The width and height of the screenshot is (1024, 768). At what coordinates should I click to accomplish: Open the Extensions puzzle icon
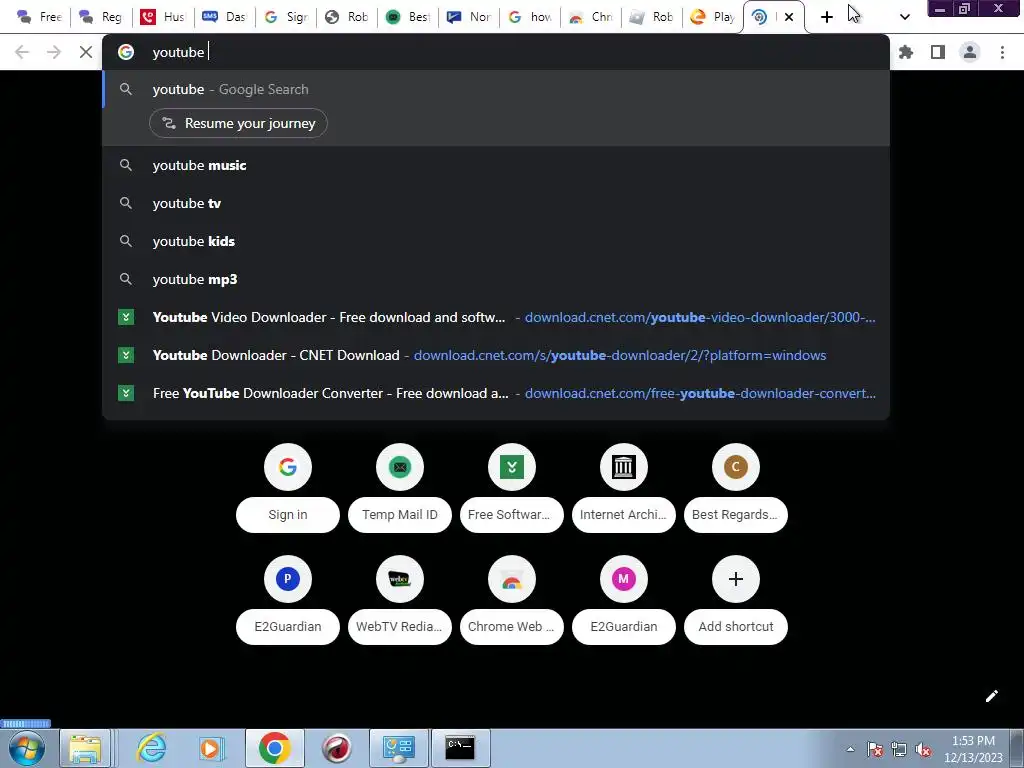(x=906, y=52)
